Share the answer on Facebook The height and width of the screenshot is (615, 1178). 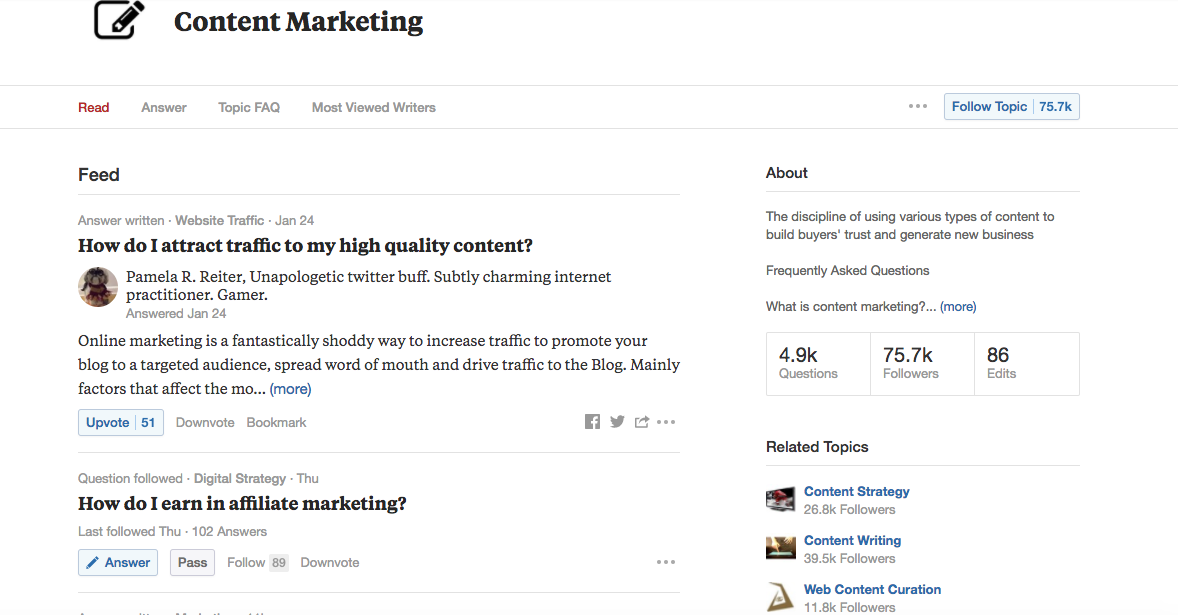click(x=592, y=422)
